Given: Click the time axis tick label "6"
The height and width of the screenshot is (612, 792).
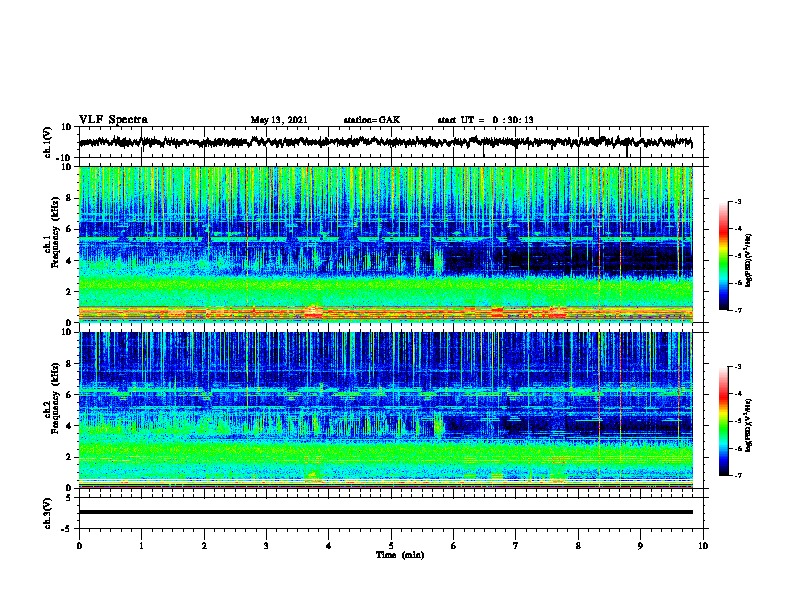Looking at the screenshot, I should coord(454,546).
